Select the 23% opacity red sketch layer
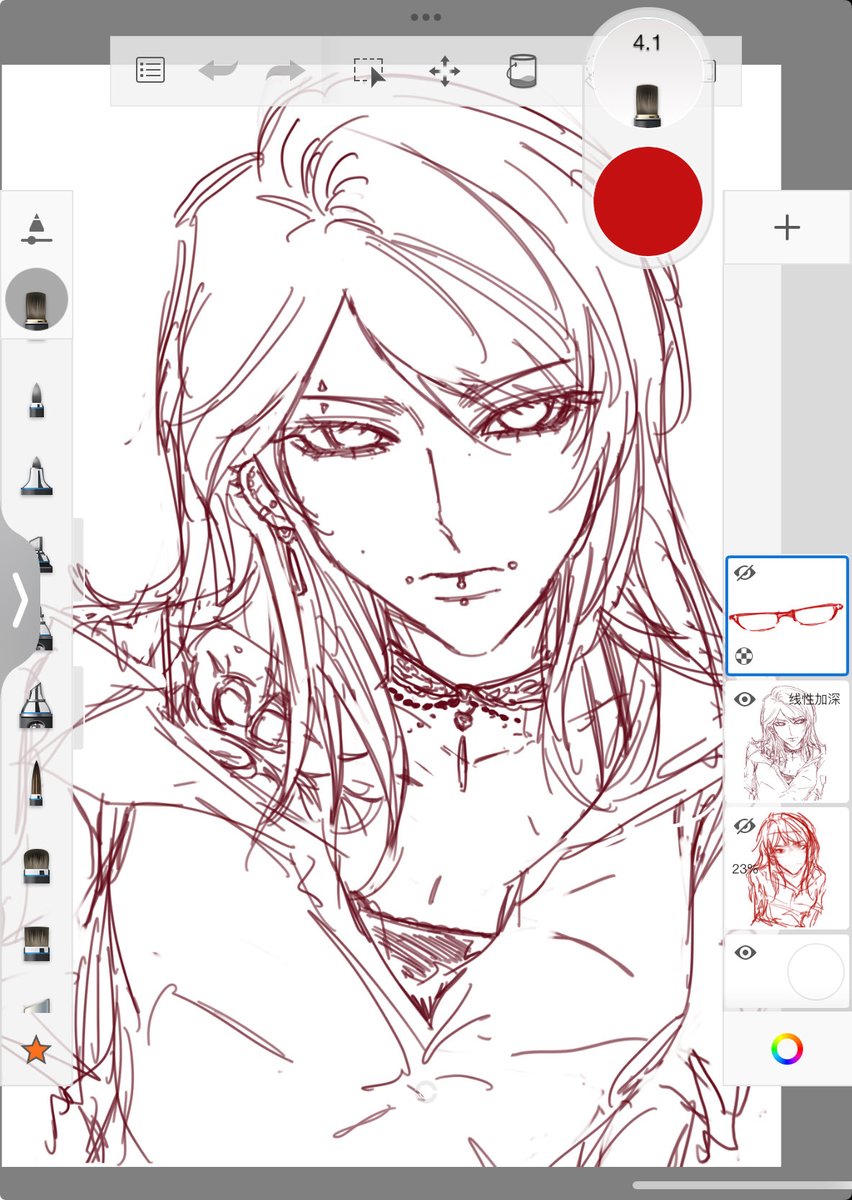The height and width of the screenshot is (1200, 852). pyautogui.click(x=786, y=870)
